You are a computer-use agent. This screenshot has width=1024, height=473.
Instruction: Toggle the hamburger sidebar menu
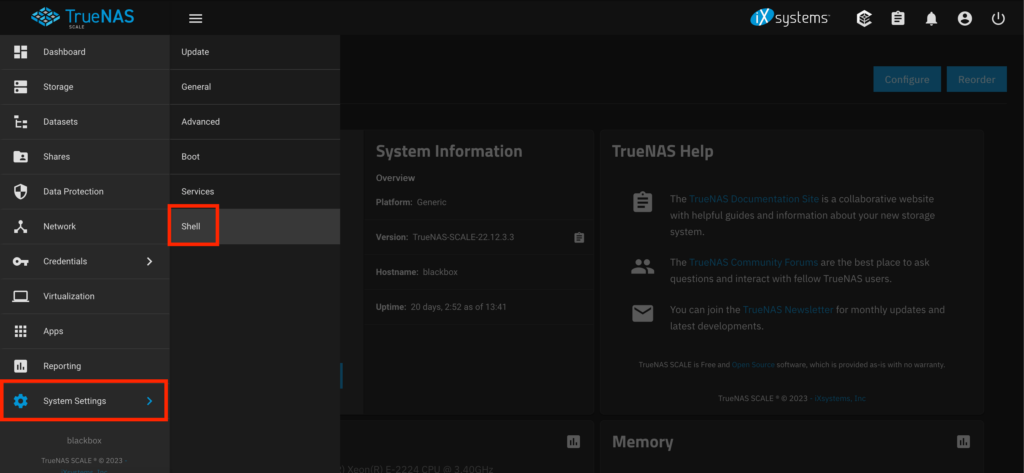(195, 18)
